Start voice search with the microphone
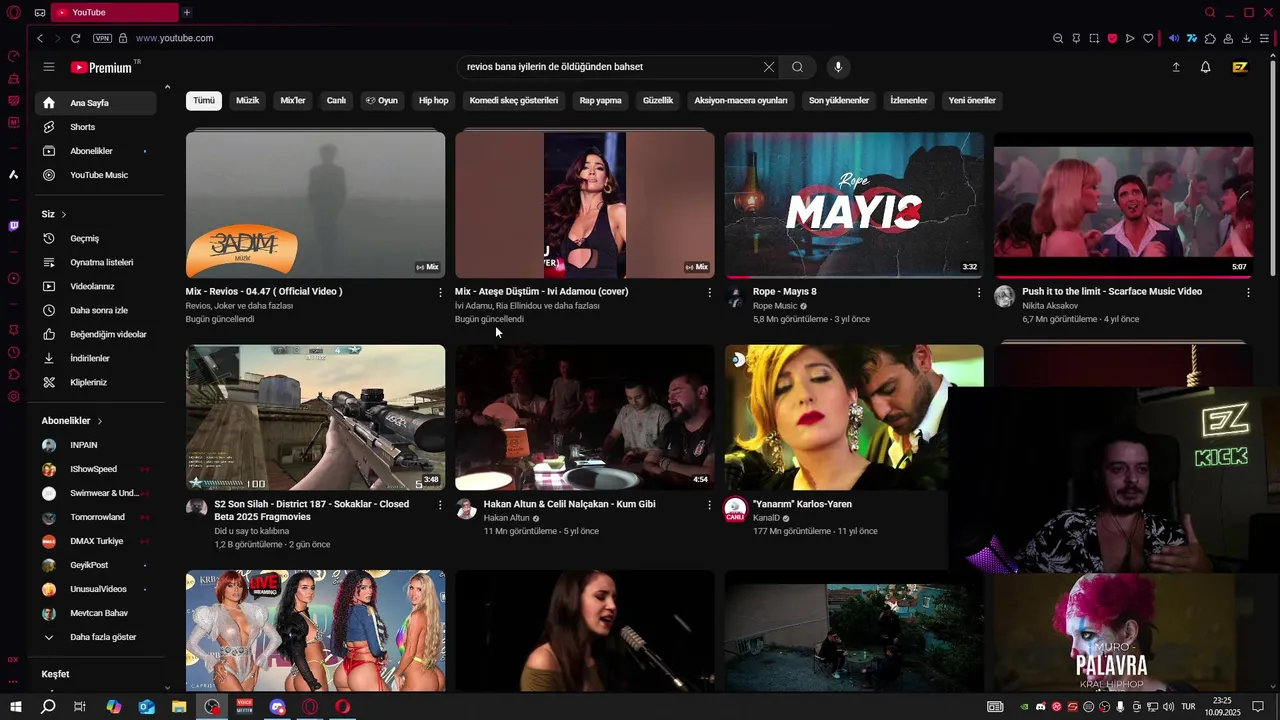 [x=838, y=67]
